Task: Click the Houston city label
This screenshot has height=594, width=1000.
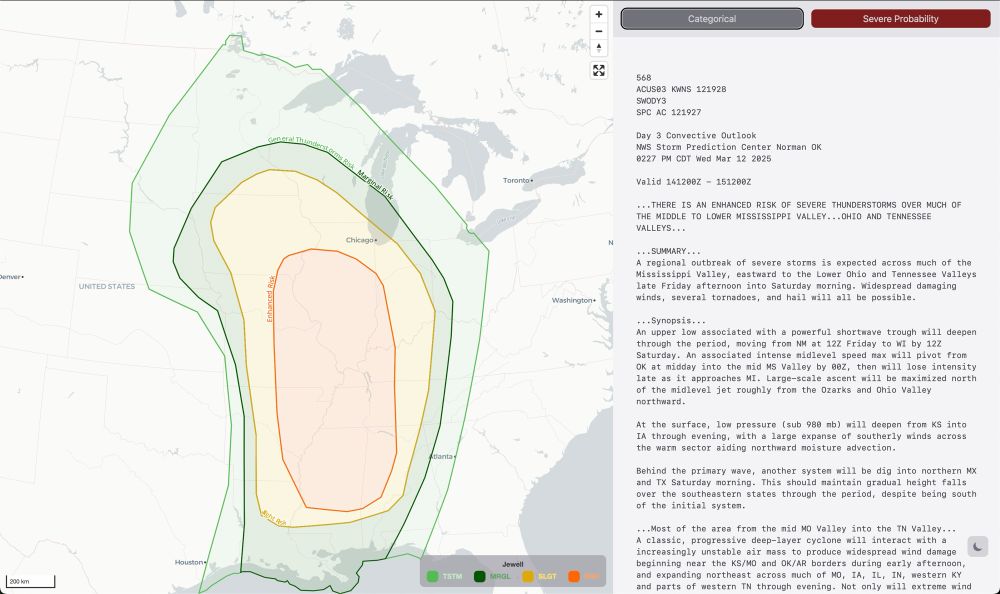Action: [189, 562]
